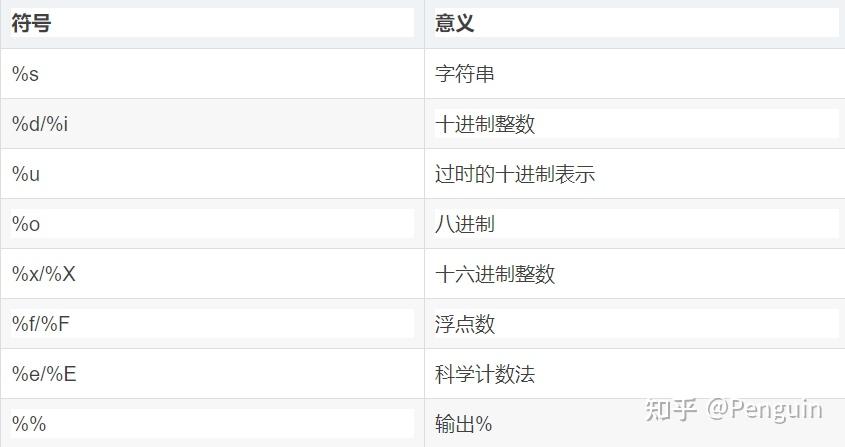This screenshot has width=845, height=447.
Task: Click the 科学计数法 meaning cell
Action: click(486, 374)
